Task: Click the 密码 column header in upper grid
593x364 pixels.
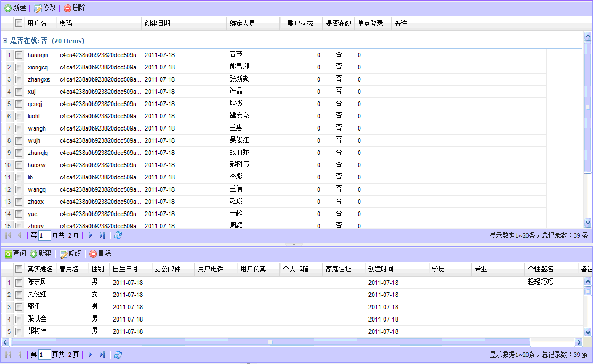Action: (x=99, y=23)
